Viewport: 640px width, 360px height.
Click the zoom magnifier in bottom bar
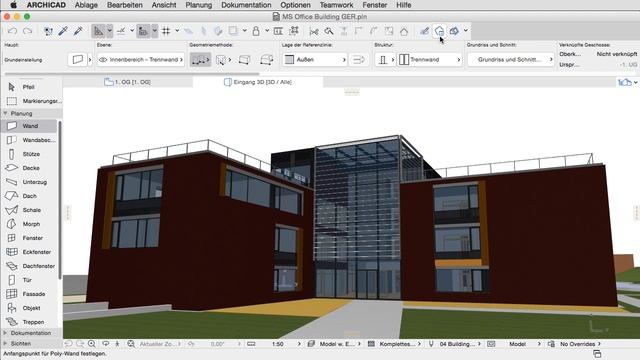[x=92, y=344]
